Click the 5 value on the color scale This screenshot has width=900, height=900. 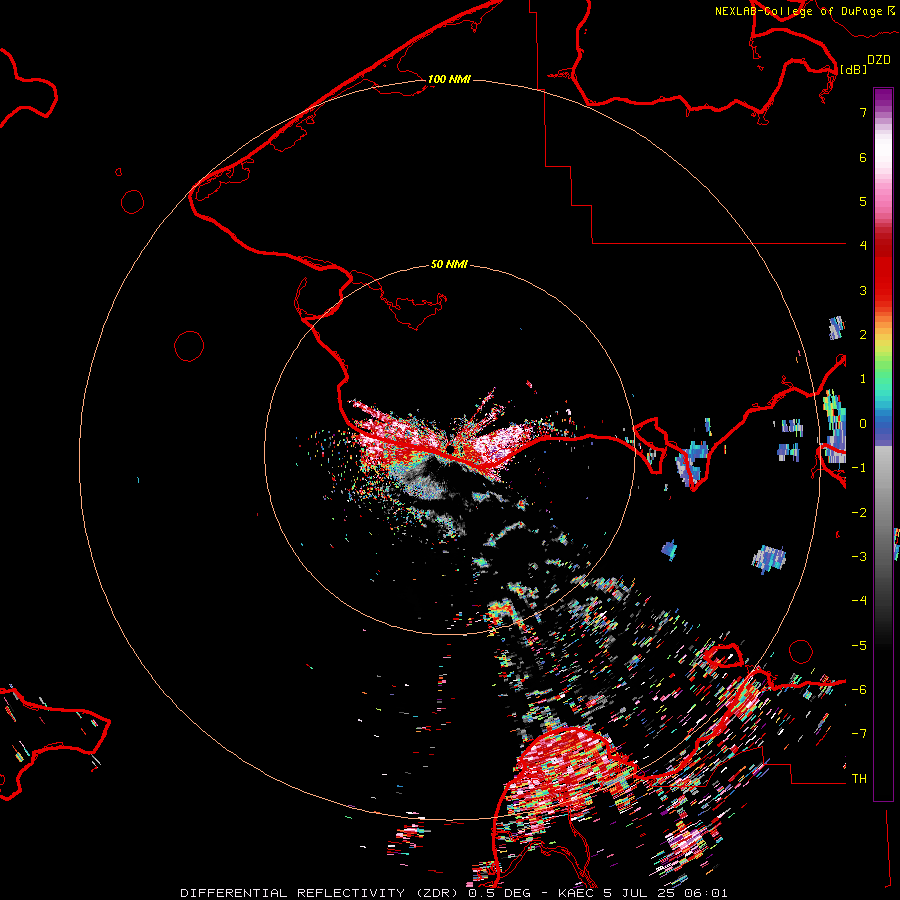click(863, 201)
